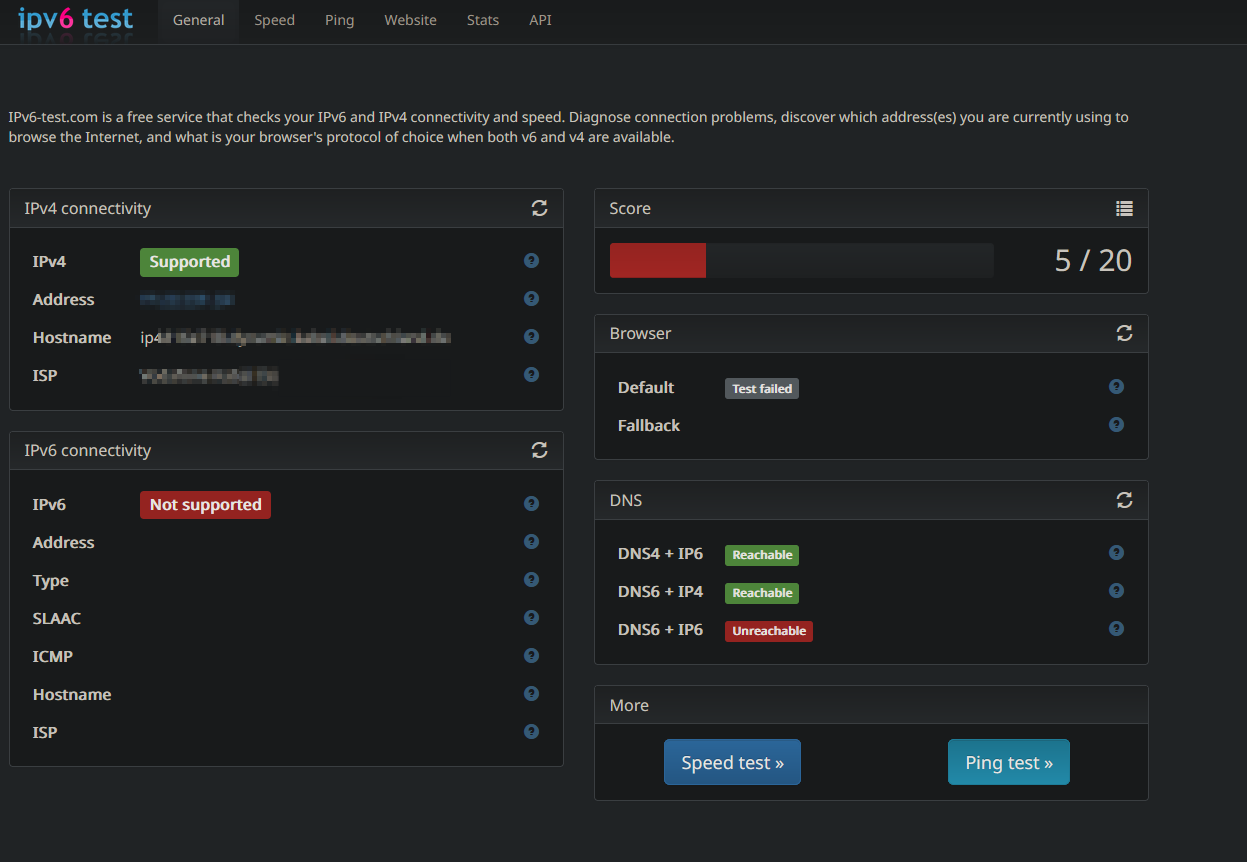
Task: Switch to the Stats tab
Action: point(482,20)
